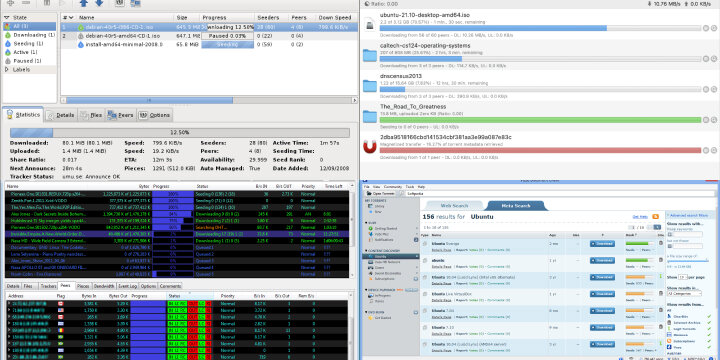This screenshot has height=360, width=720.
Task: Reveal The_Road_To_Greatness files in Transmission
Action: 714,120
